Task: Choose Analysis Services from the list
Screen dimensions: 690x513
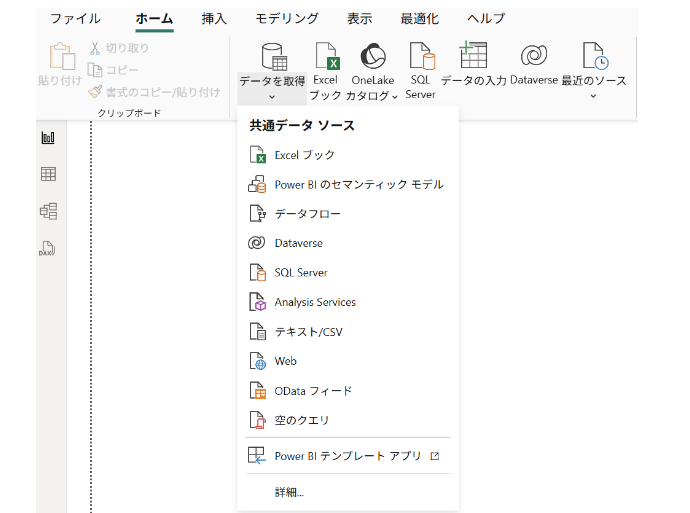Action: (348, 302)
